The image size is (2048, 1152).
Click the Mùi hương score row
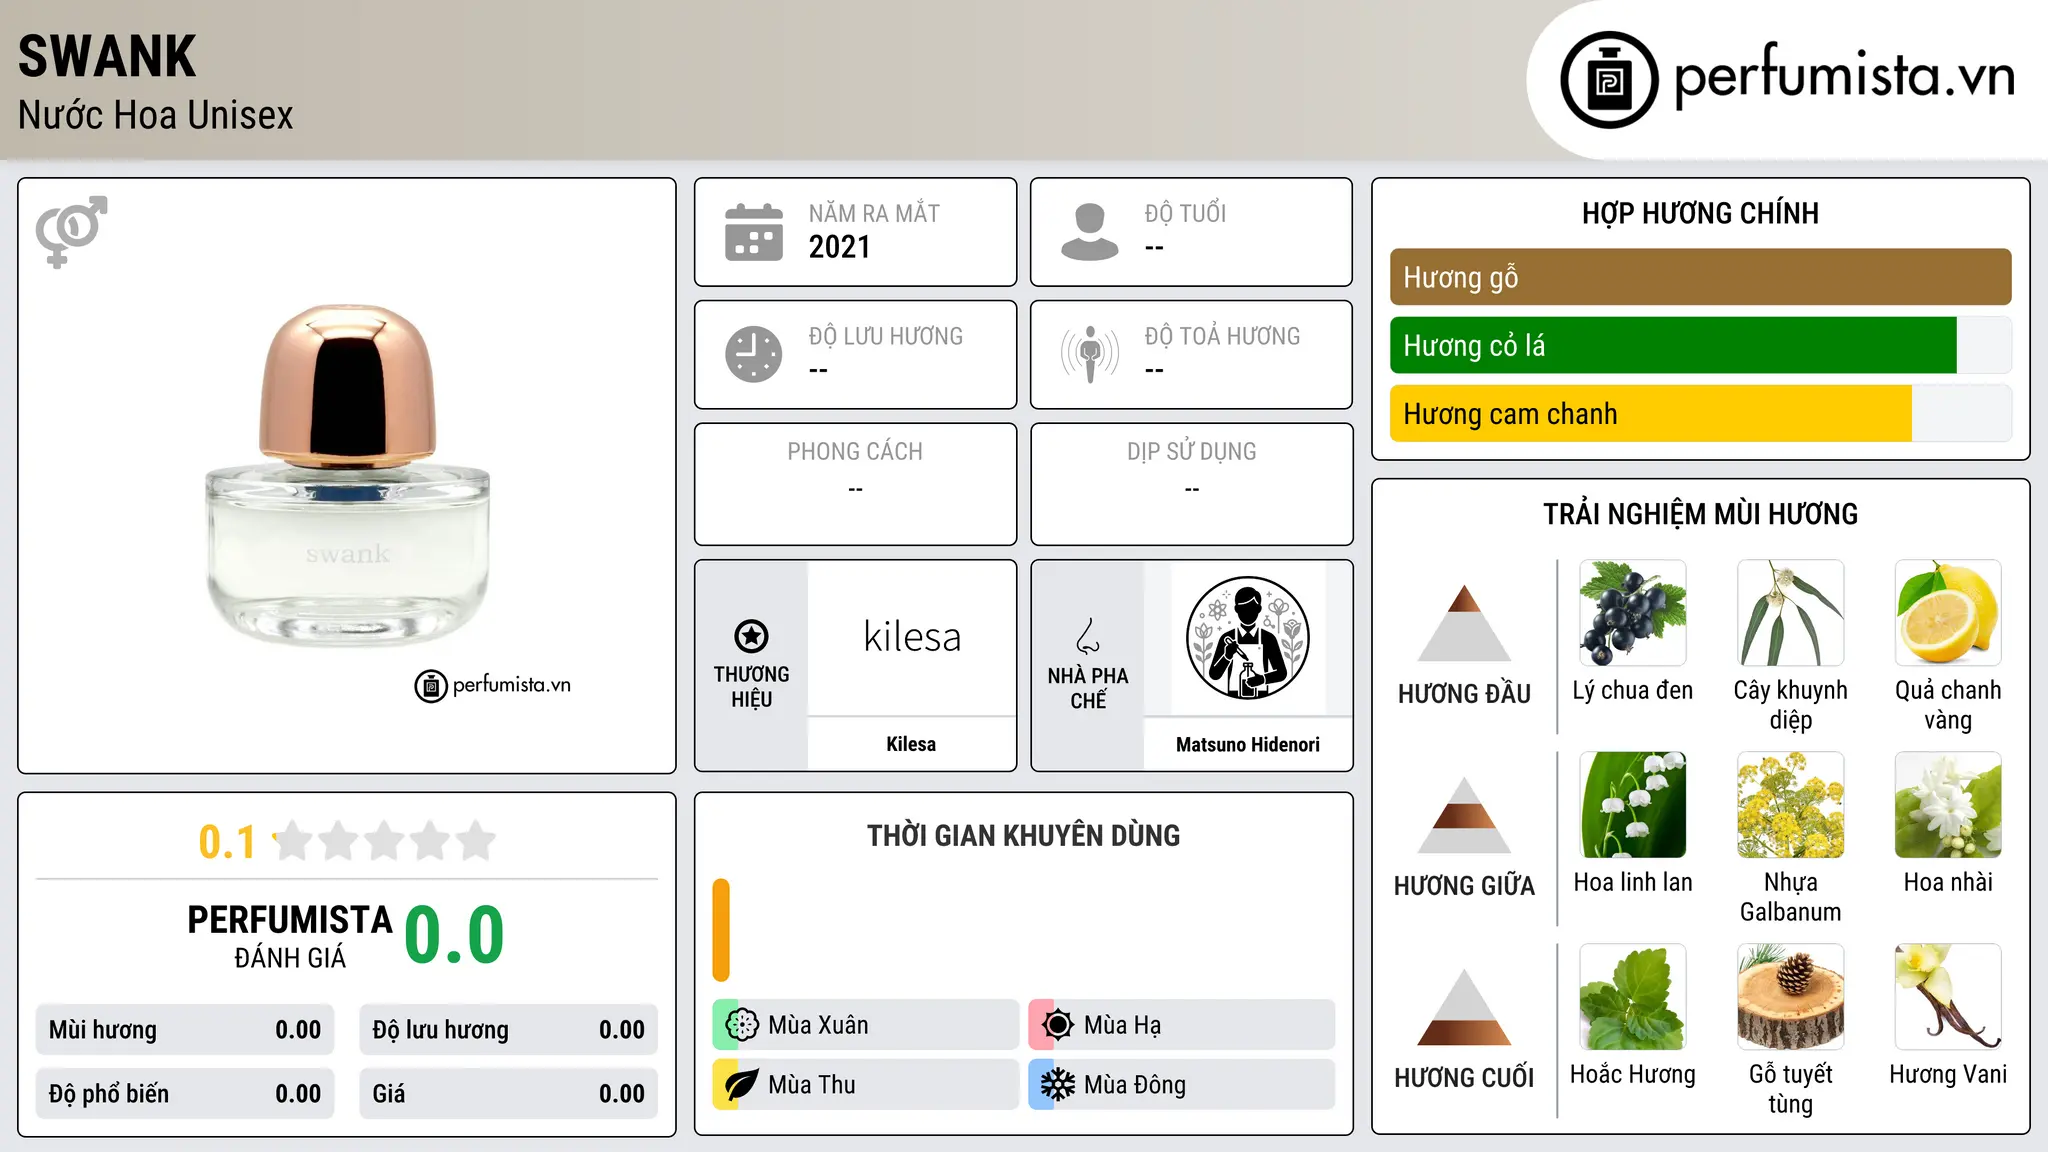pos(185,1030)
